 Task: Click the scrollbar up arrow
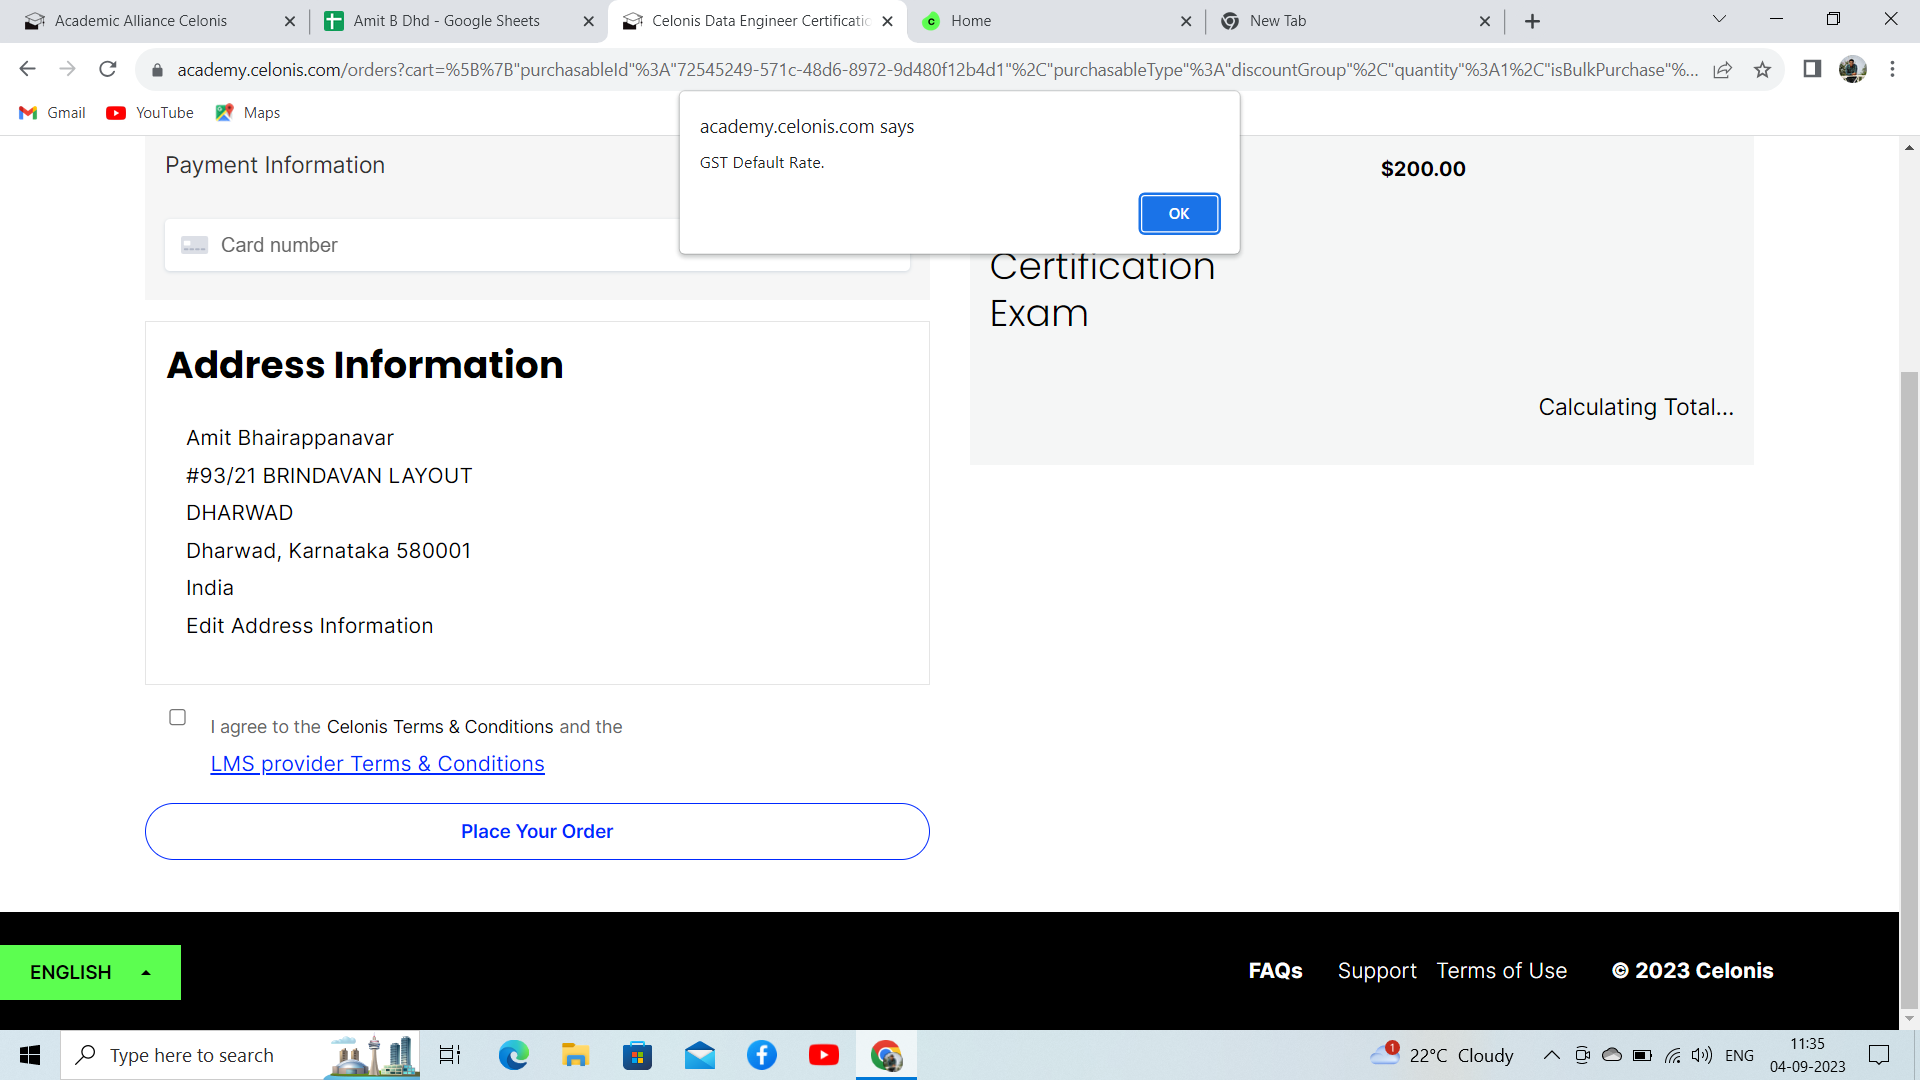point(1909,147)
